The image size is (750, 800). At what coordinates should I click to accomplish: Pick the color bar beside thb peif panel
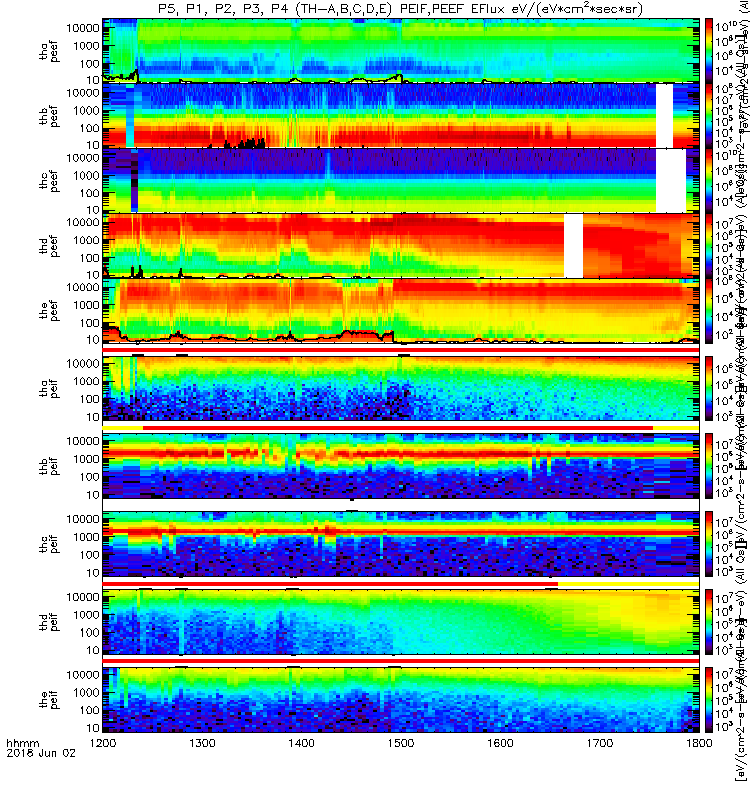(709, 466)
